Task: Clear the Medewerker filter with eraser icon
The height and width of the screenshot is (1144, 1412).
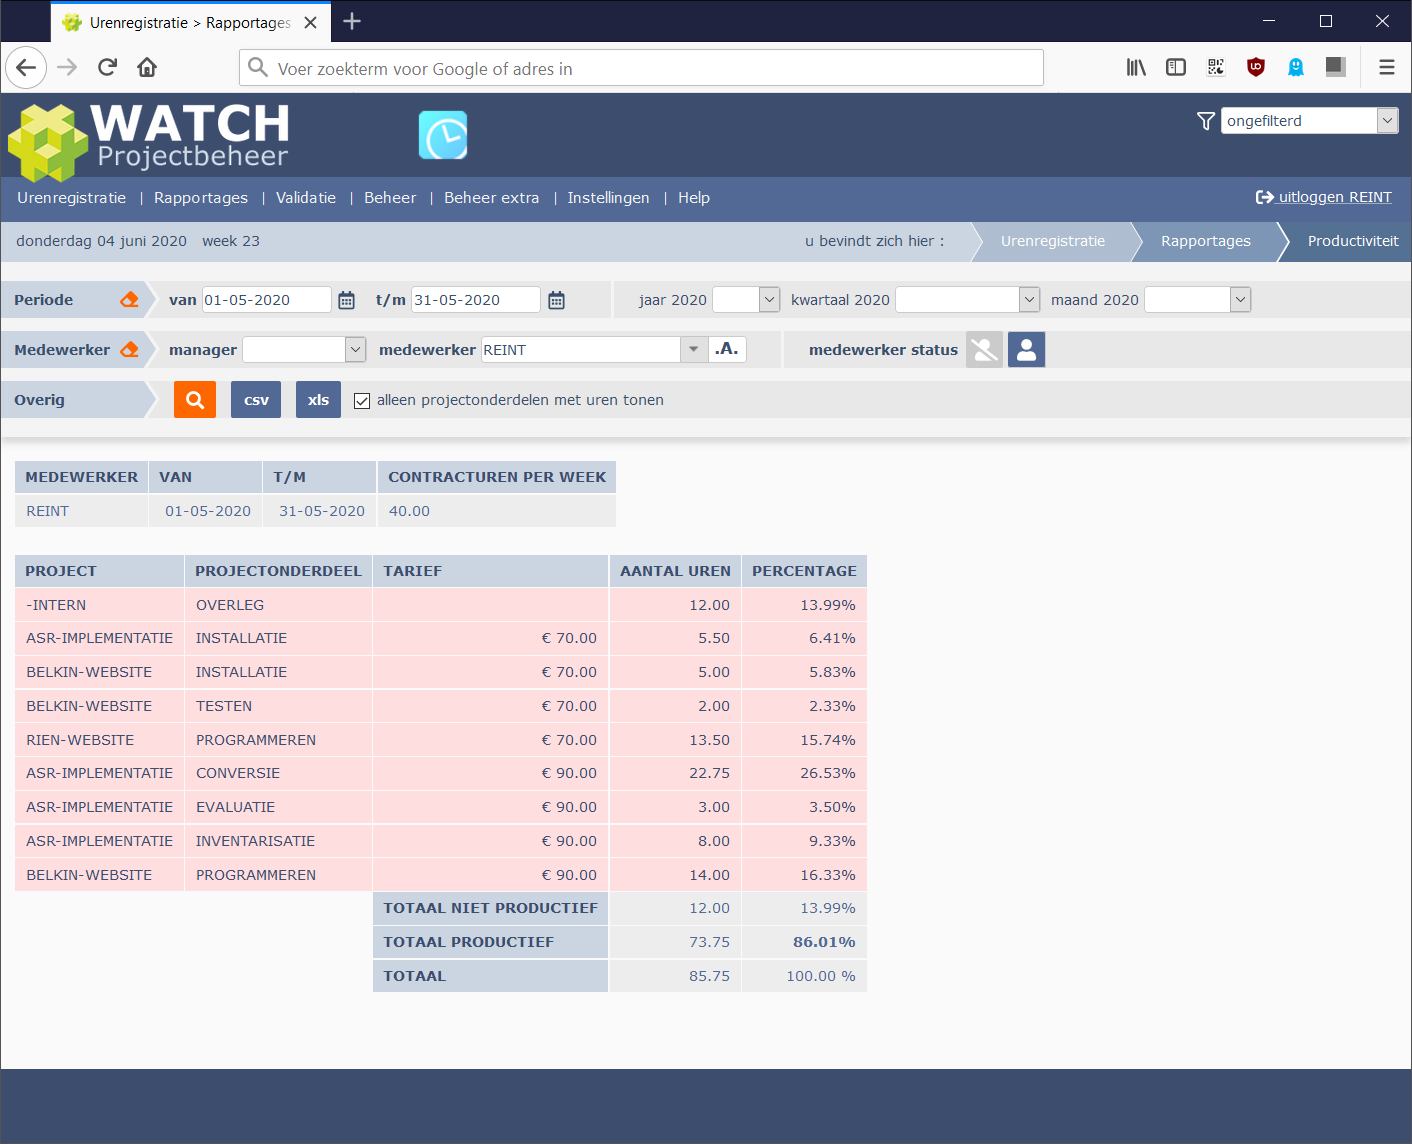Action: [x=129, y=350]
